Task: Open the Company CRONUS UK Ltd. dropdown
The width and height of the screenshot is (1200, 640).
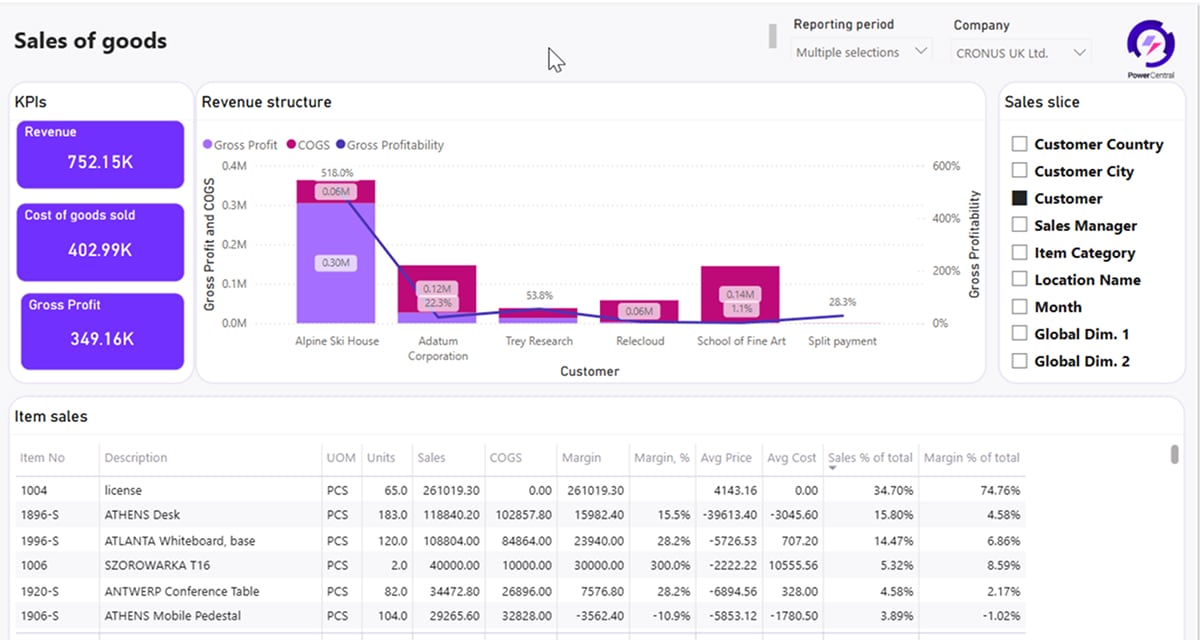Action: click(x=1020, y=52)
